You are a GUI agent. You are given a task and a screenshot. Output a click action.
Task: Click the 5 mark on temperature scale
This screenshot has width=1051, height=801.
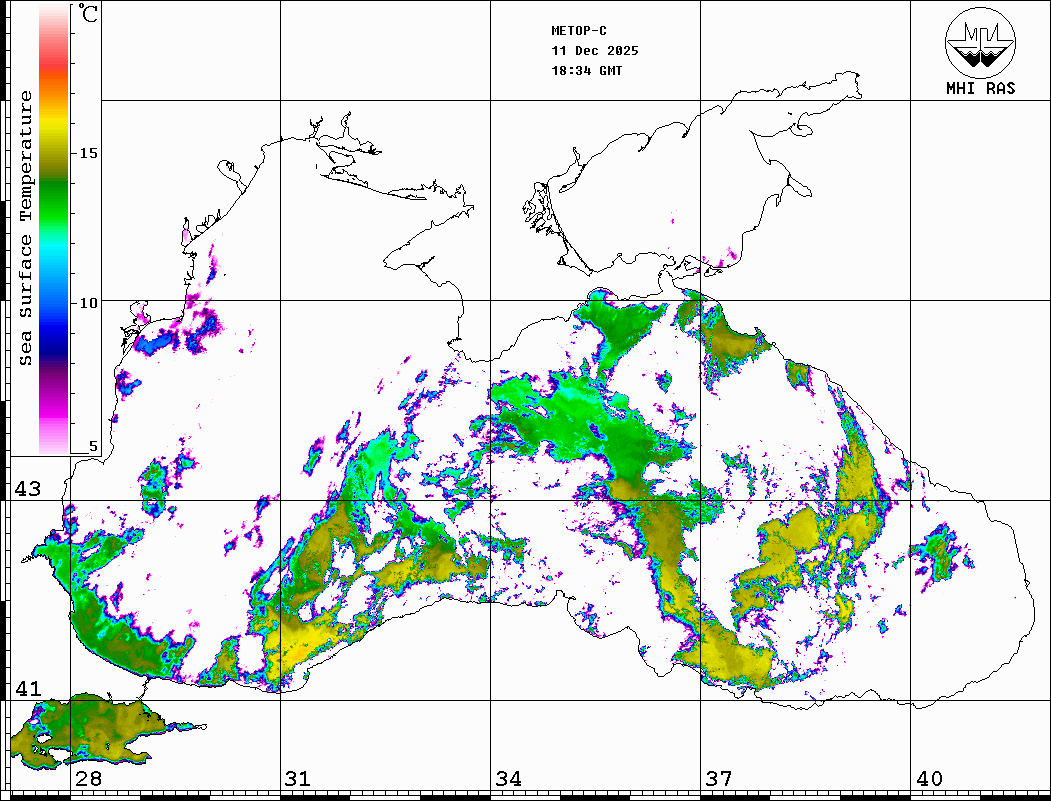coord(94,447)
